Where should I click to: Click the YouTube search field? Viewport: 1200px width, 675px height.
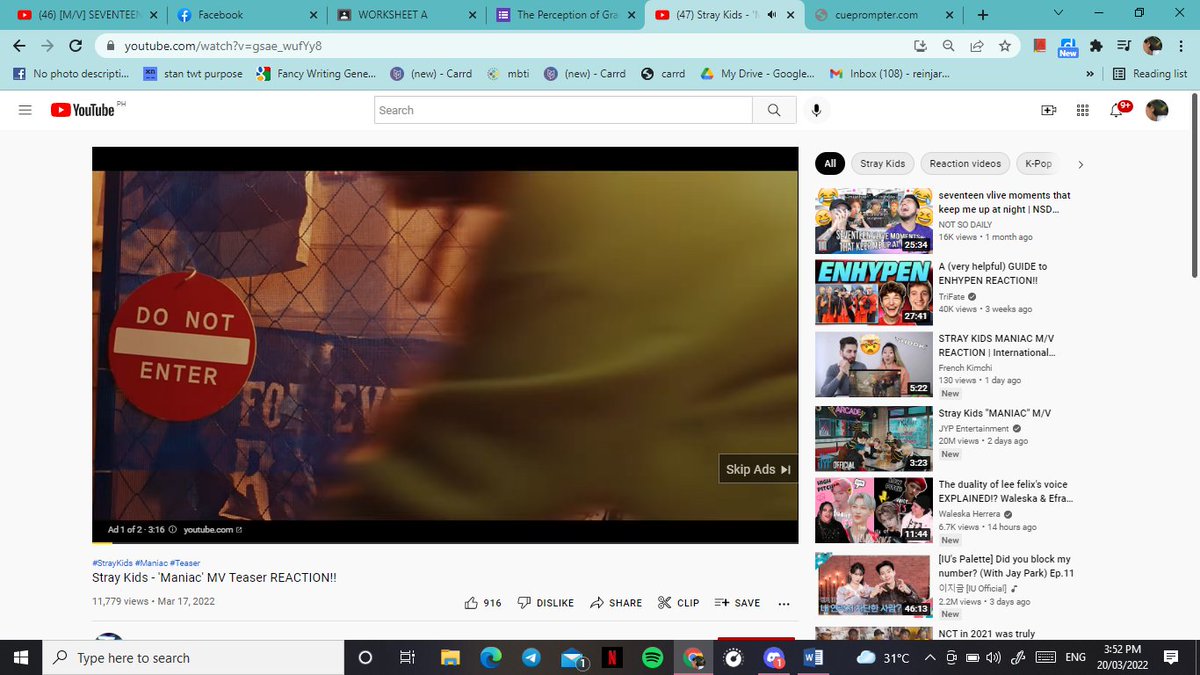(x=563, y=110)
